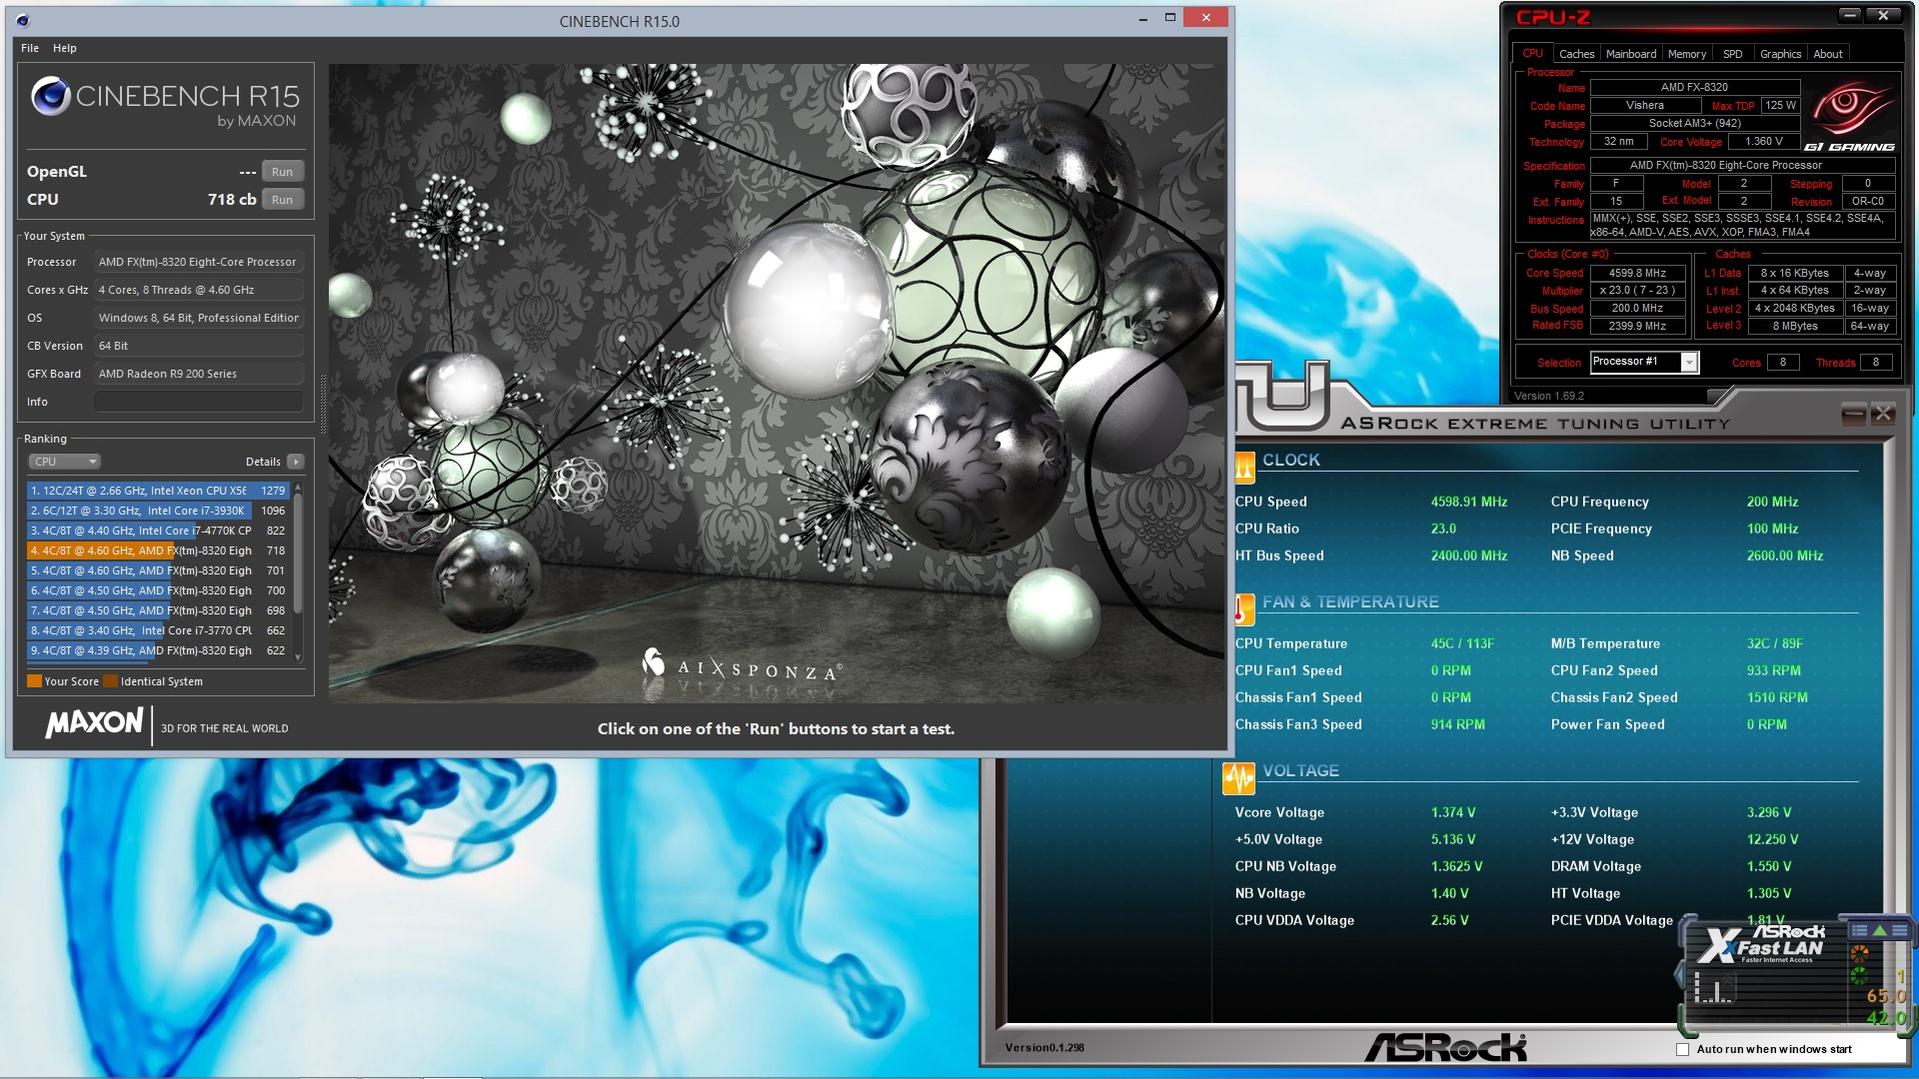Select the CPU tab in CPU-Z

click(x=1532, y=54)
